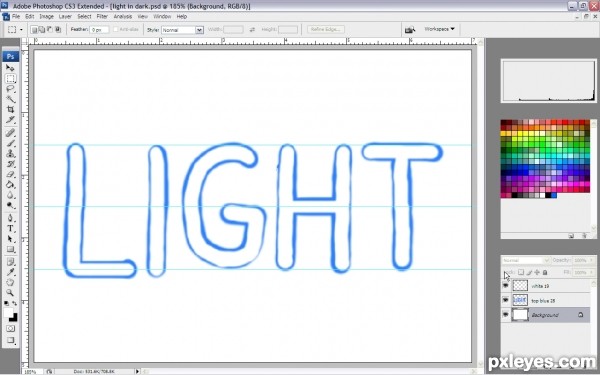Select the Type tool
Viewport: 600px width, 375px height.
coord(10,228)
